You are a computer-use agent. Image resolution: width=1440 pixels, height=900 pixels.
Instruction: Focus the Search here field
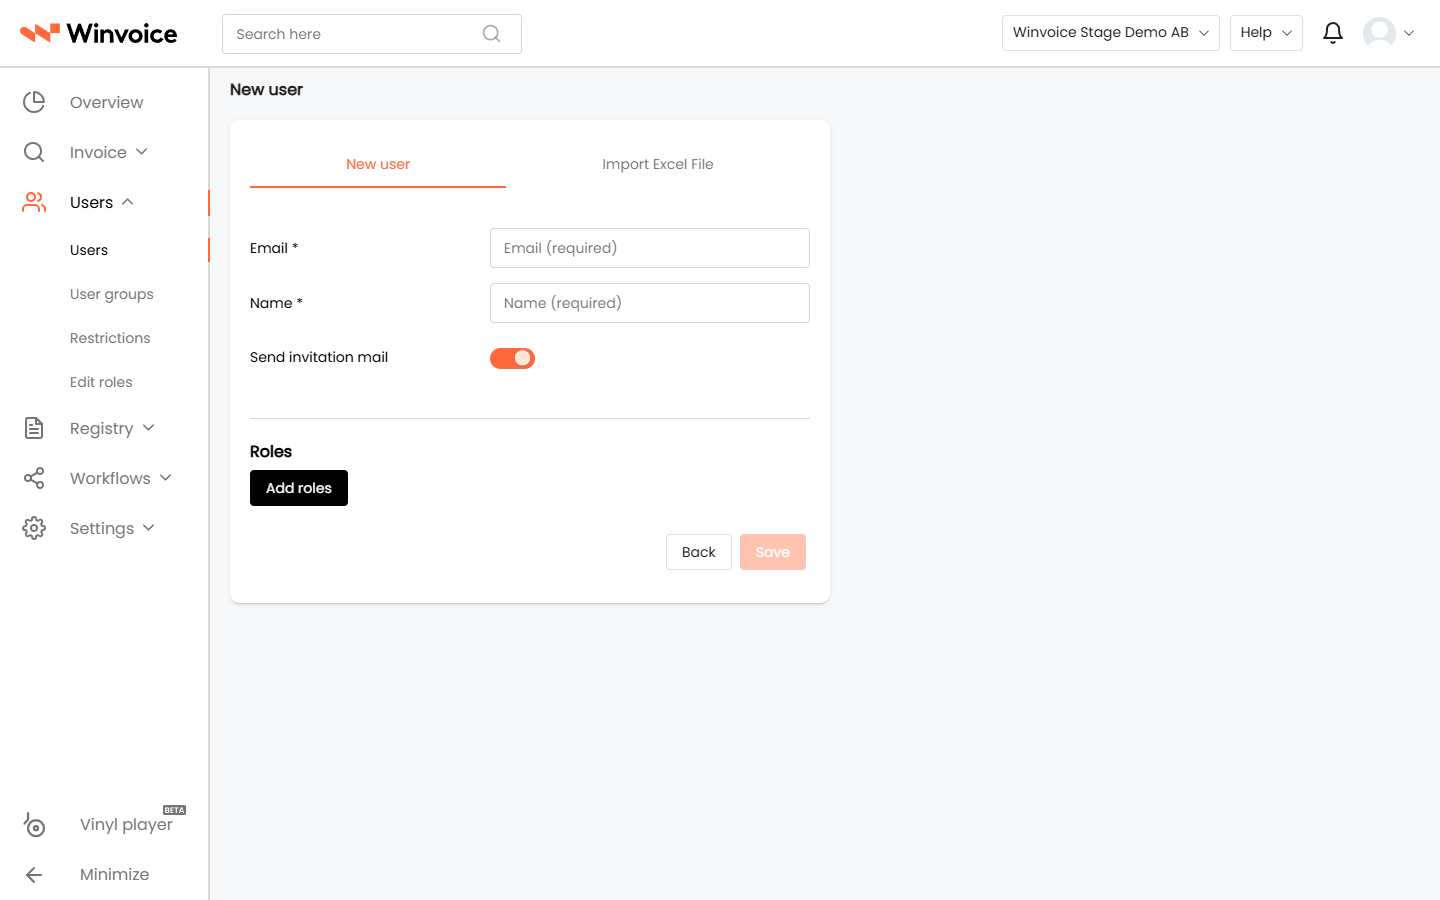pos(372,34)
